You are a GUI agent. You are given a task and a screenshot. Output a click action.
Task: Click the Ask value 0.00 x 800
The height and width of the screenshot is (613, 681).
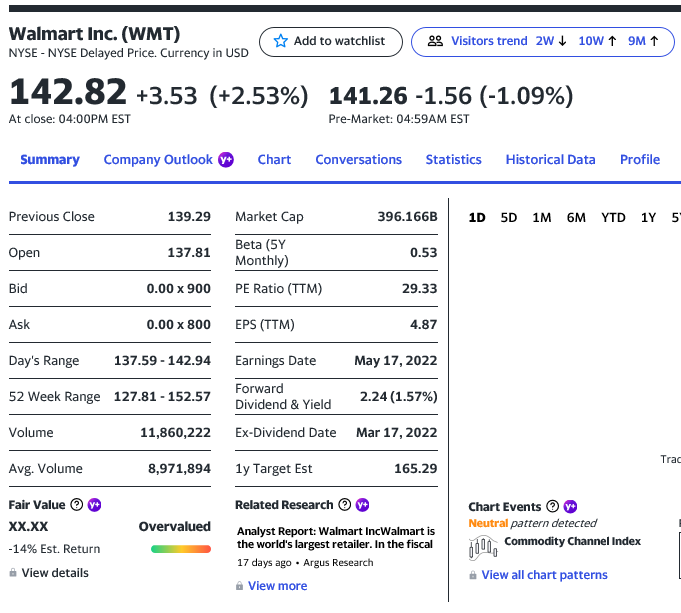[179, 325]
